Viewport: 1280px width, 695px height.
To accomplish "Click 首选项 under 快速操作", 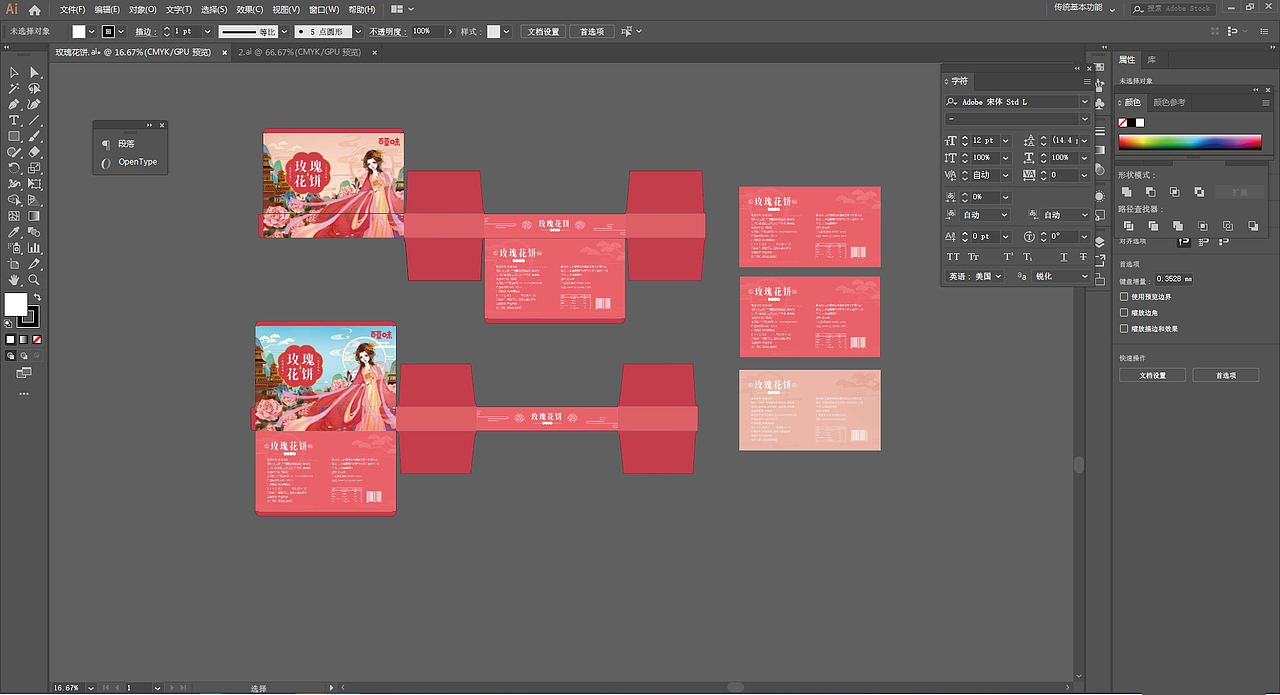I will coord(1226,375).
